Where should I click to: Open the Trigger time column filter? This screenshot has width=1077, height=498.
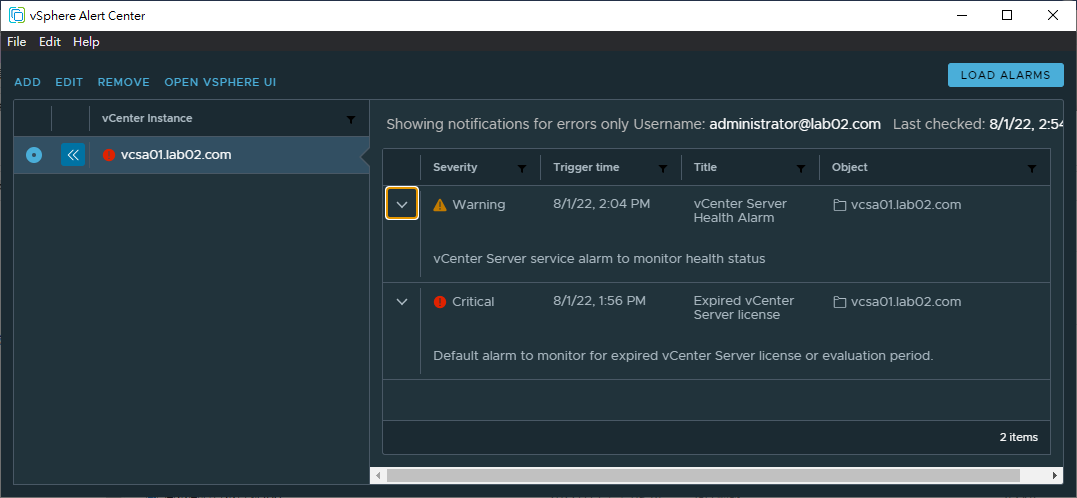coord(663,168)
